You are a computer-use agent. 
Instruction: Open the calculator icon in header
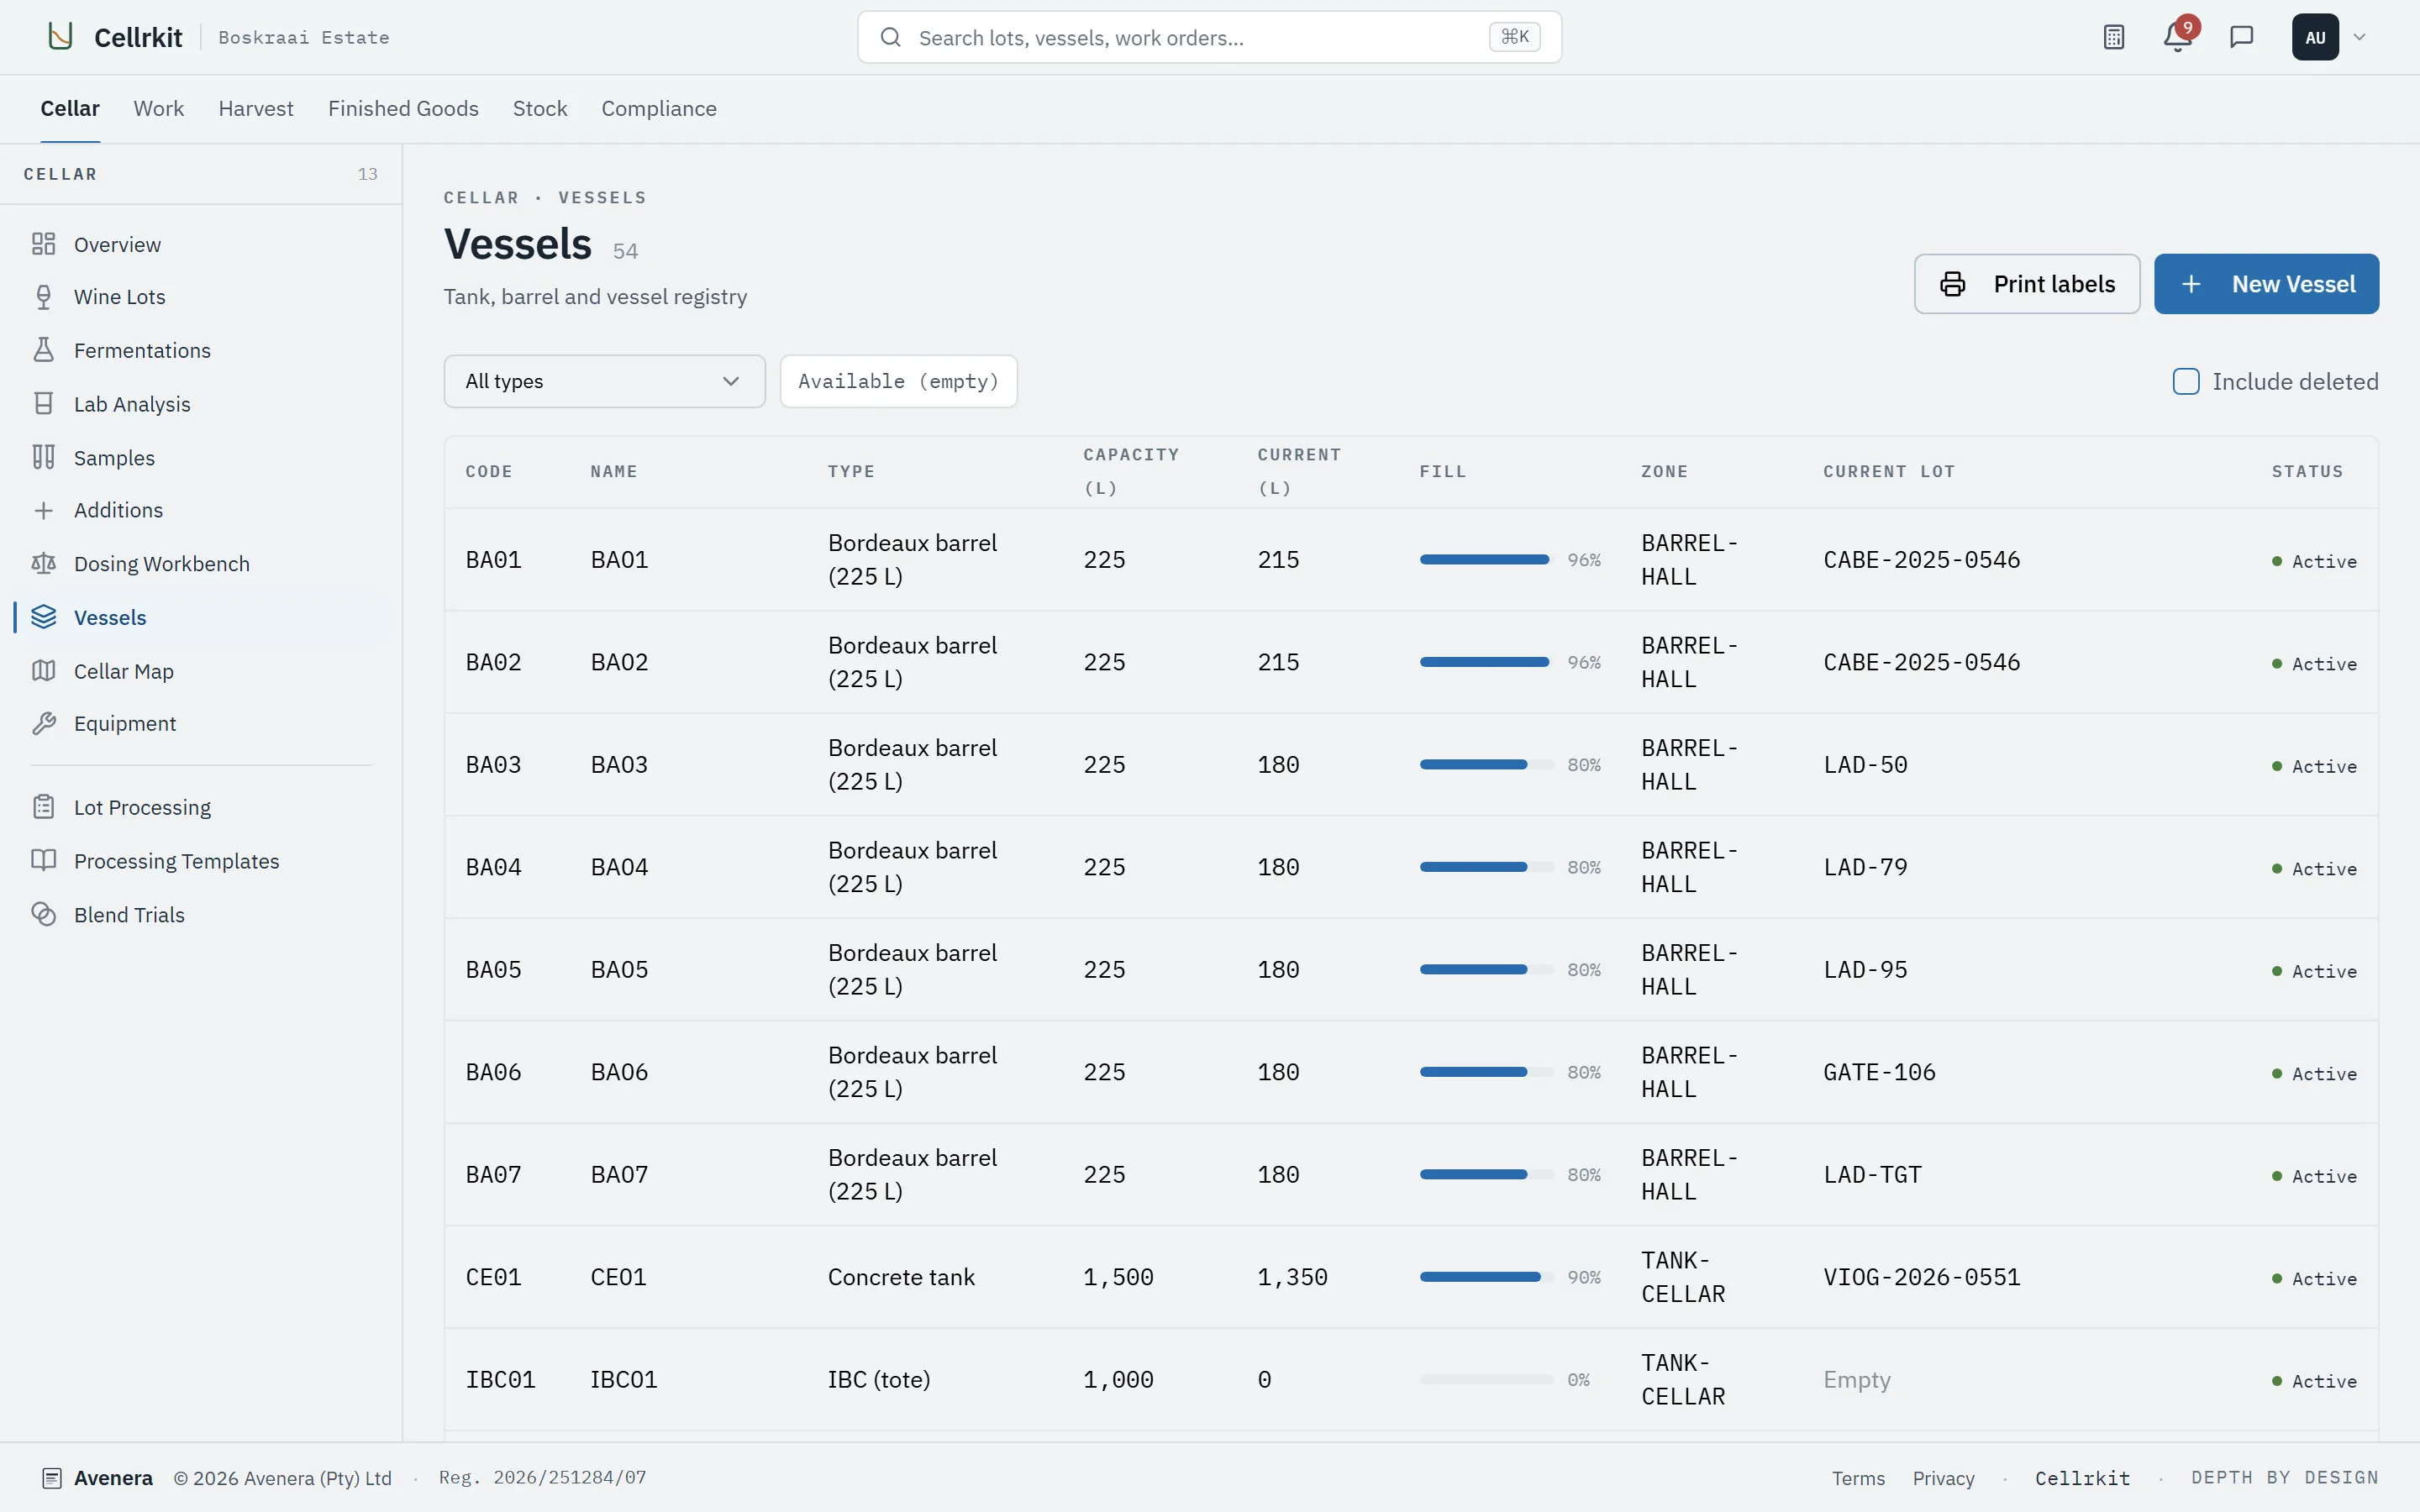(2113, 37)
